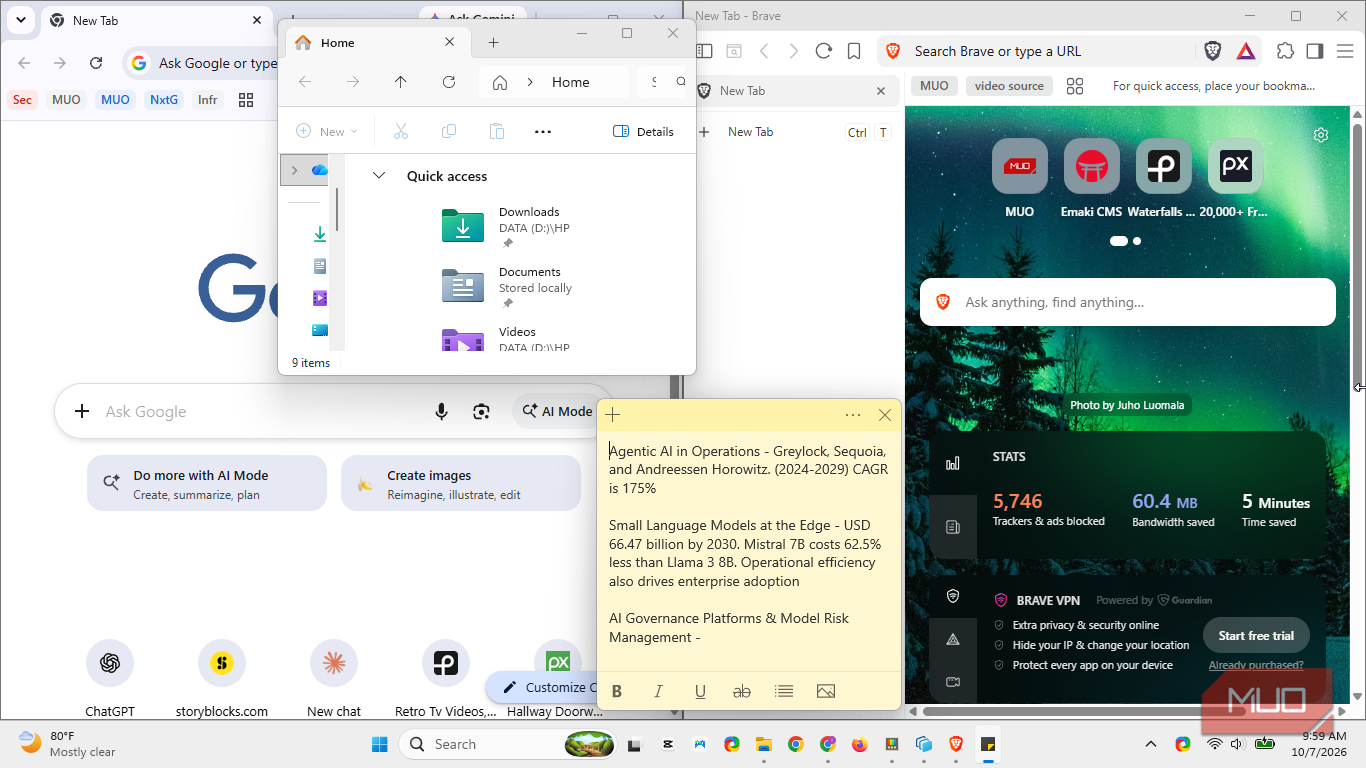Open Brave Rewards triangle icon
The image size is (1366, 768).
click(1246, 51)
